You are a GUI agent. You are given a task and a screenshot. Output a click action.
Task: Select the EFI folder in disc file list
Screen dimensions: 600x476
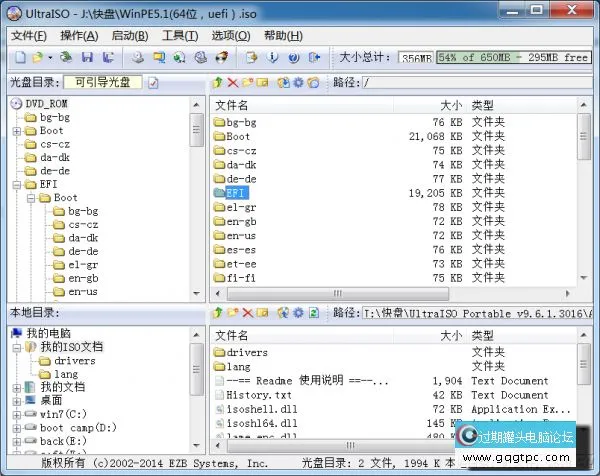(x=232, y=193)
